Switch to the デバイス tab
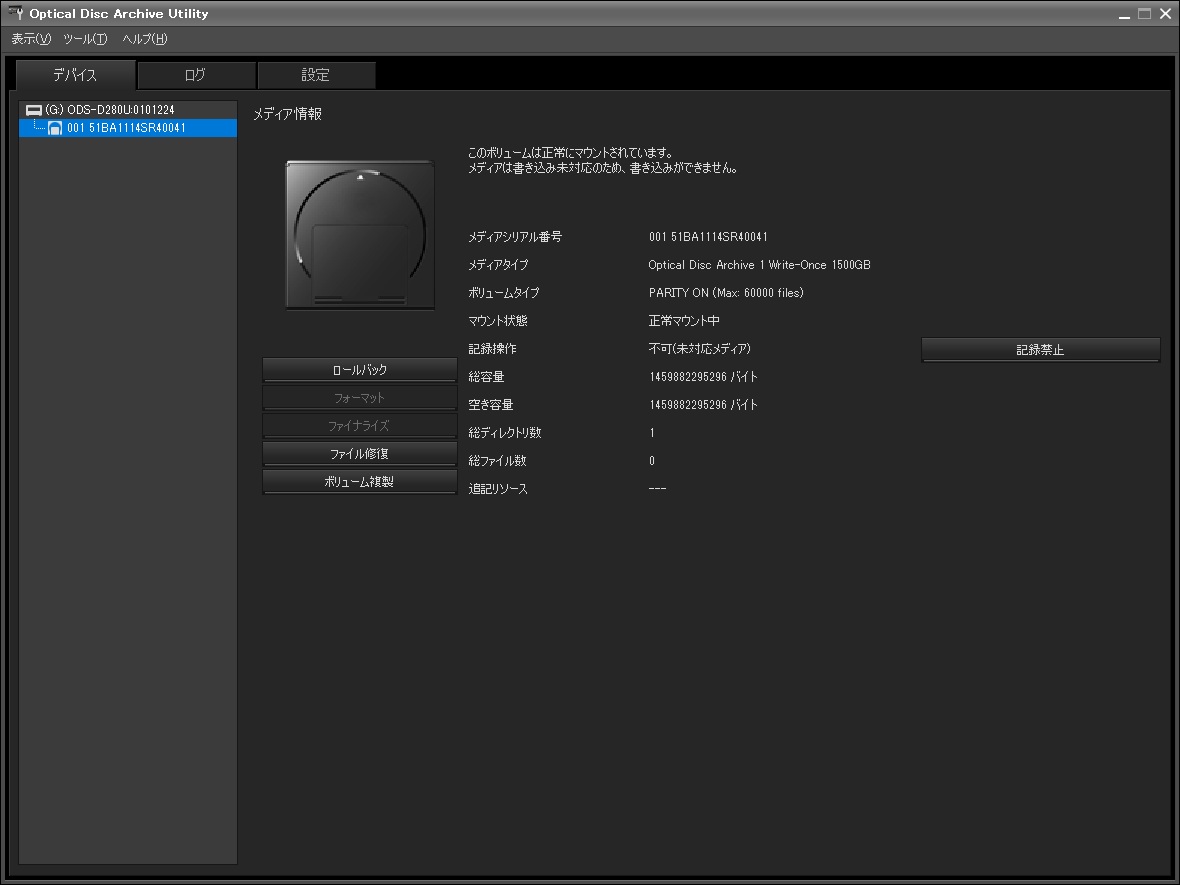The width and height of the screenshot is (1180, 885). pyautogui.click(x=75, y=75)
